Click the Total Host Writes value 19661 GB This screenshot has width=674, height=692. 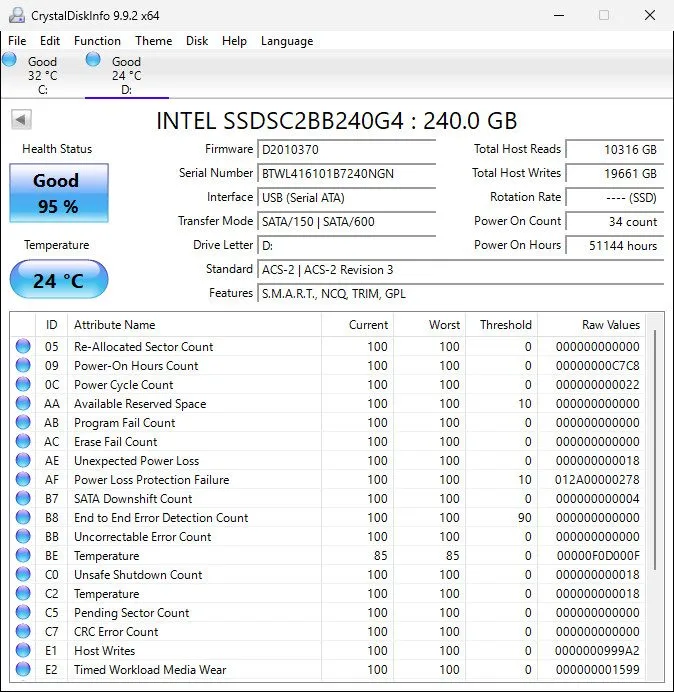pyautogui.click(x=614, y=173)
